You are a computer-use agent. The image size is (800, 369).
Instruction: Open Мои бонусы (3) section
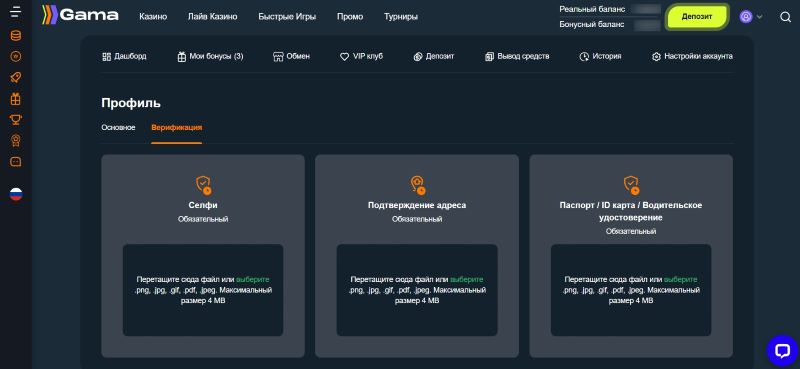pyautogui.click(x=210, y=57)
